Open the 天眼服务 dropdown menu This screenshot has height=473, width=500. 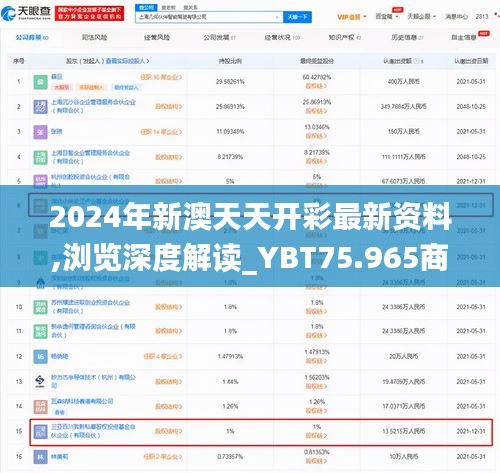click(421, 16)
